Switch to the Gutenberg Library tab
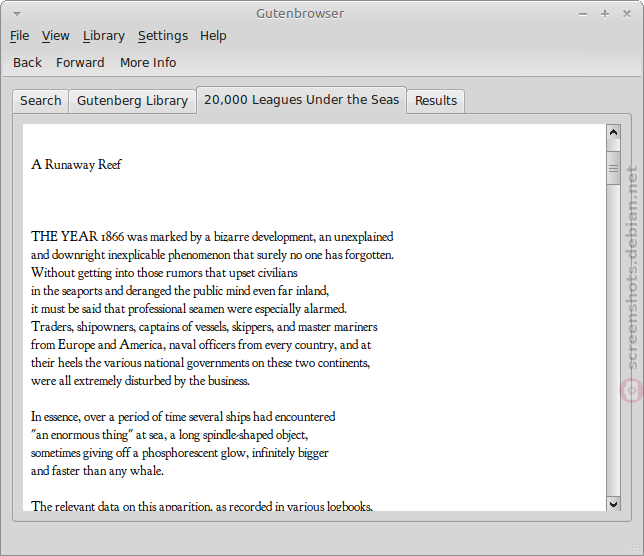Viewport: 644px width, 556px height. tap(132, 101)
